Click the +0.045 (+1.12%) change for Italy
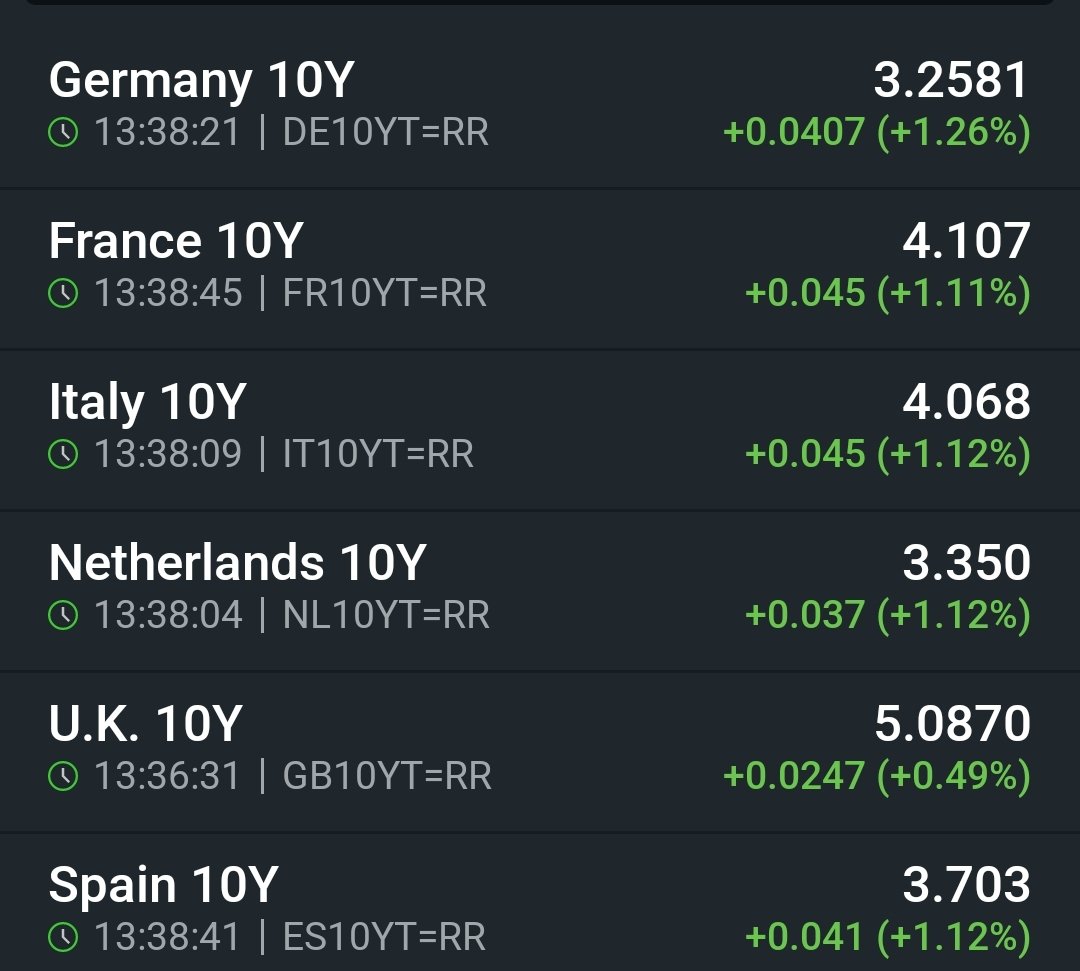 [x=888, y=455]
